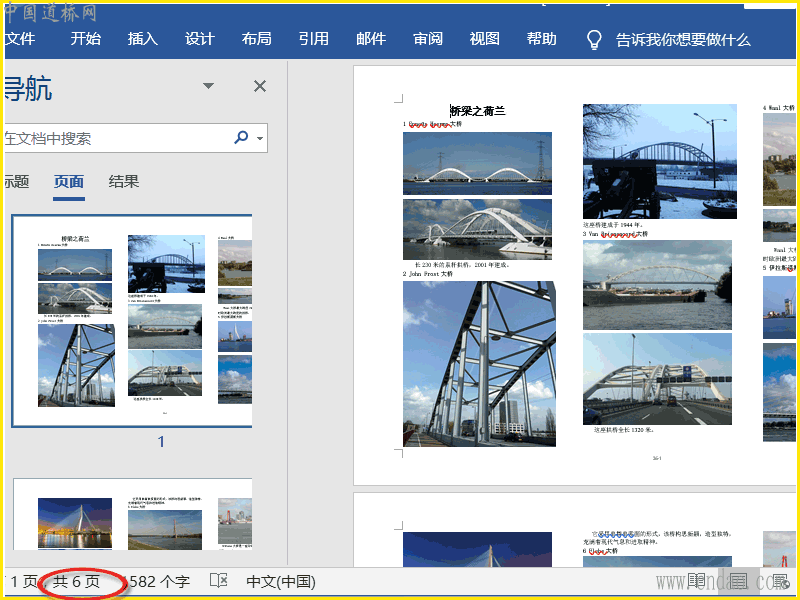
Task: Switch to the 开始 ribbon tab
Action: tap(85, 39)
